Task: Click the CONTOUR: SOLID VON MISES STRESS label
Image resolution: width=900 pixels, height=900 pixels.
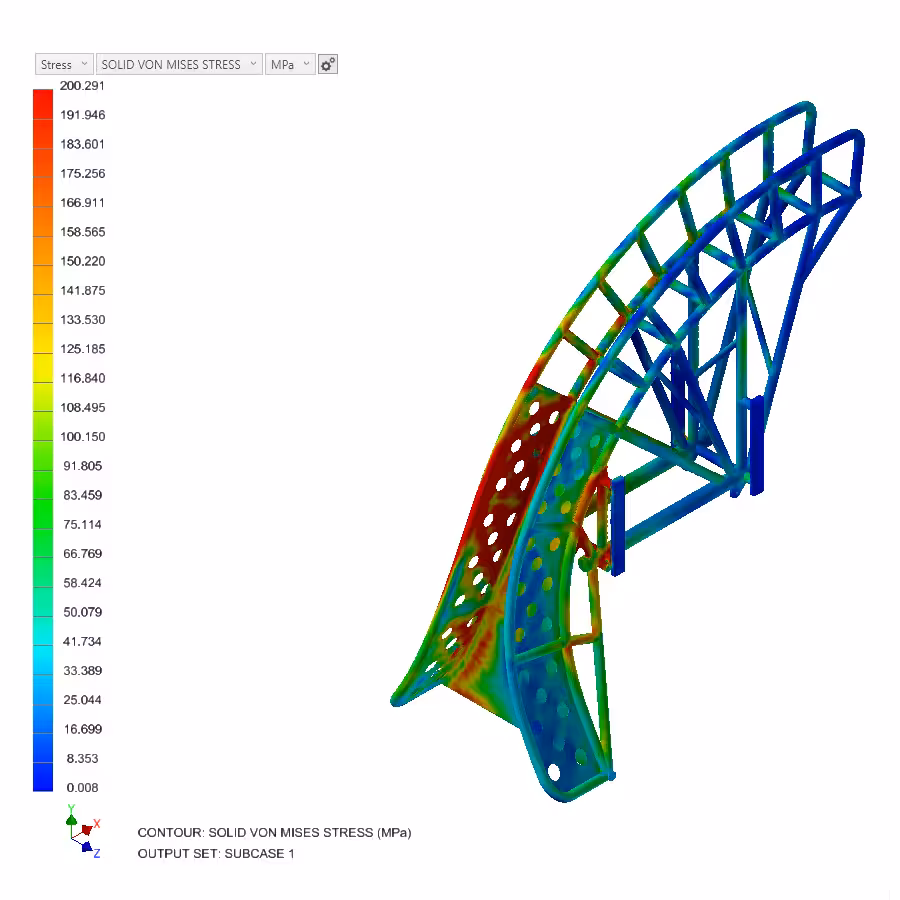Action: [274, 832]
